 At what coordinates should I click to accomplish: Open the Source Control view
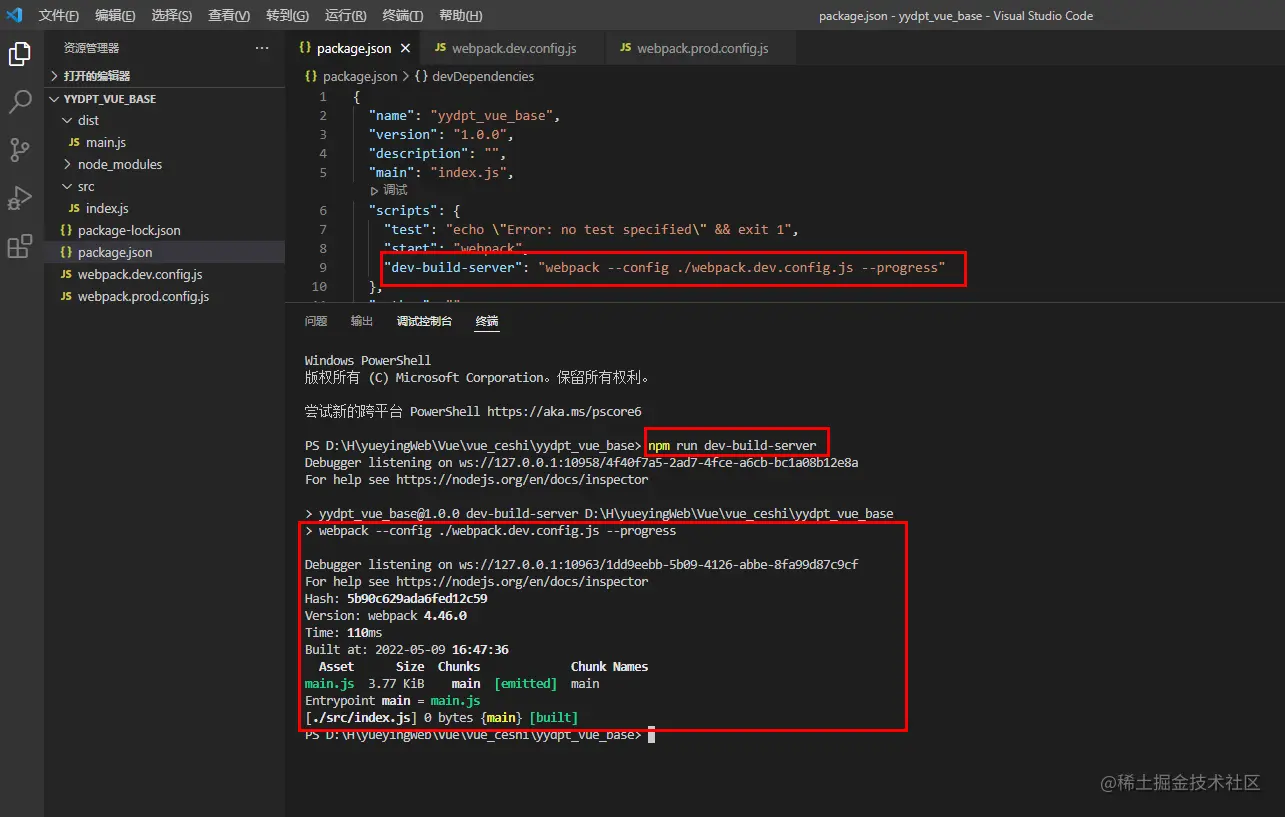click(x=20, y=150)
